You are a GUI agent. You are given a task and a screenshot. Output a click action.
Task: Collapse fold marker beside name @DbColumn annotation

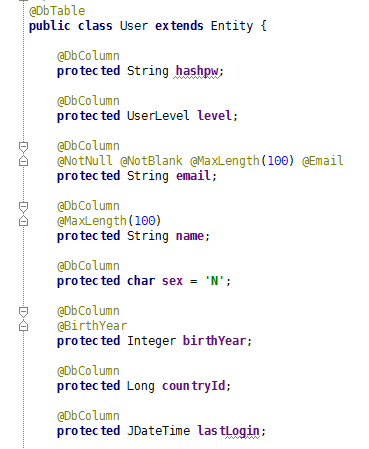[23, 206]
